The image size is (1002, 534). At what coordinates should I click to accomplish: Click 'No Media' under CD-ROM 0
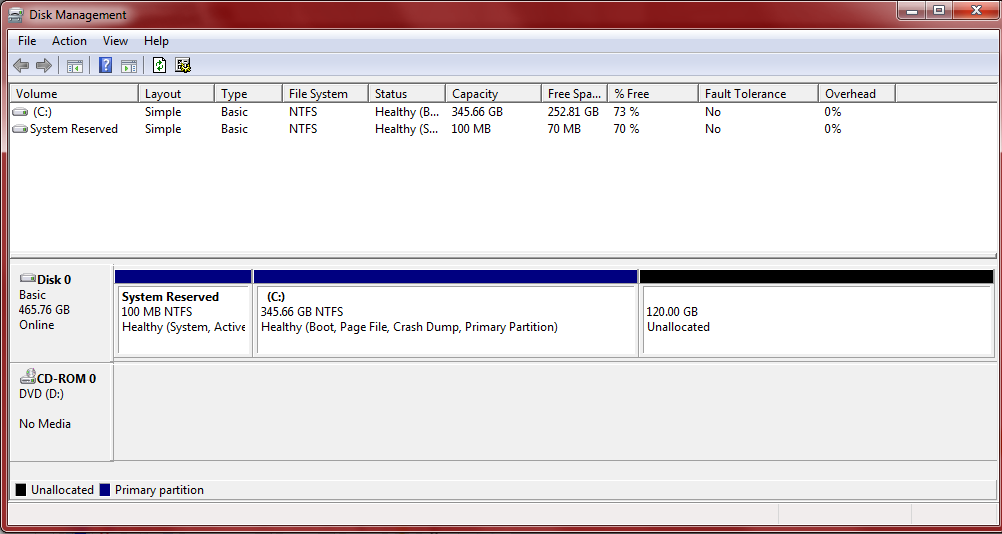click(45, 424)
